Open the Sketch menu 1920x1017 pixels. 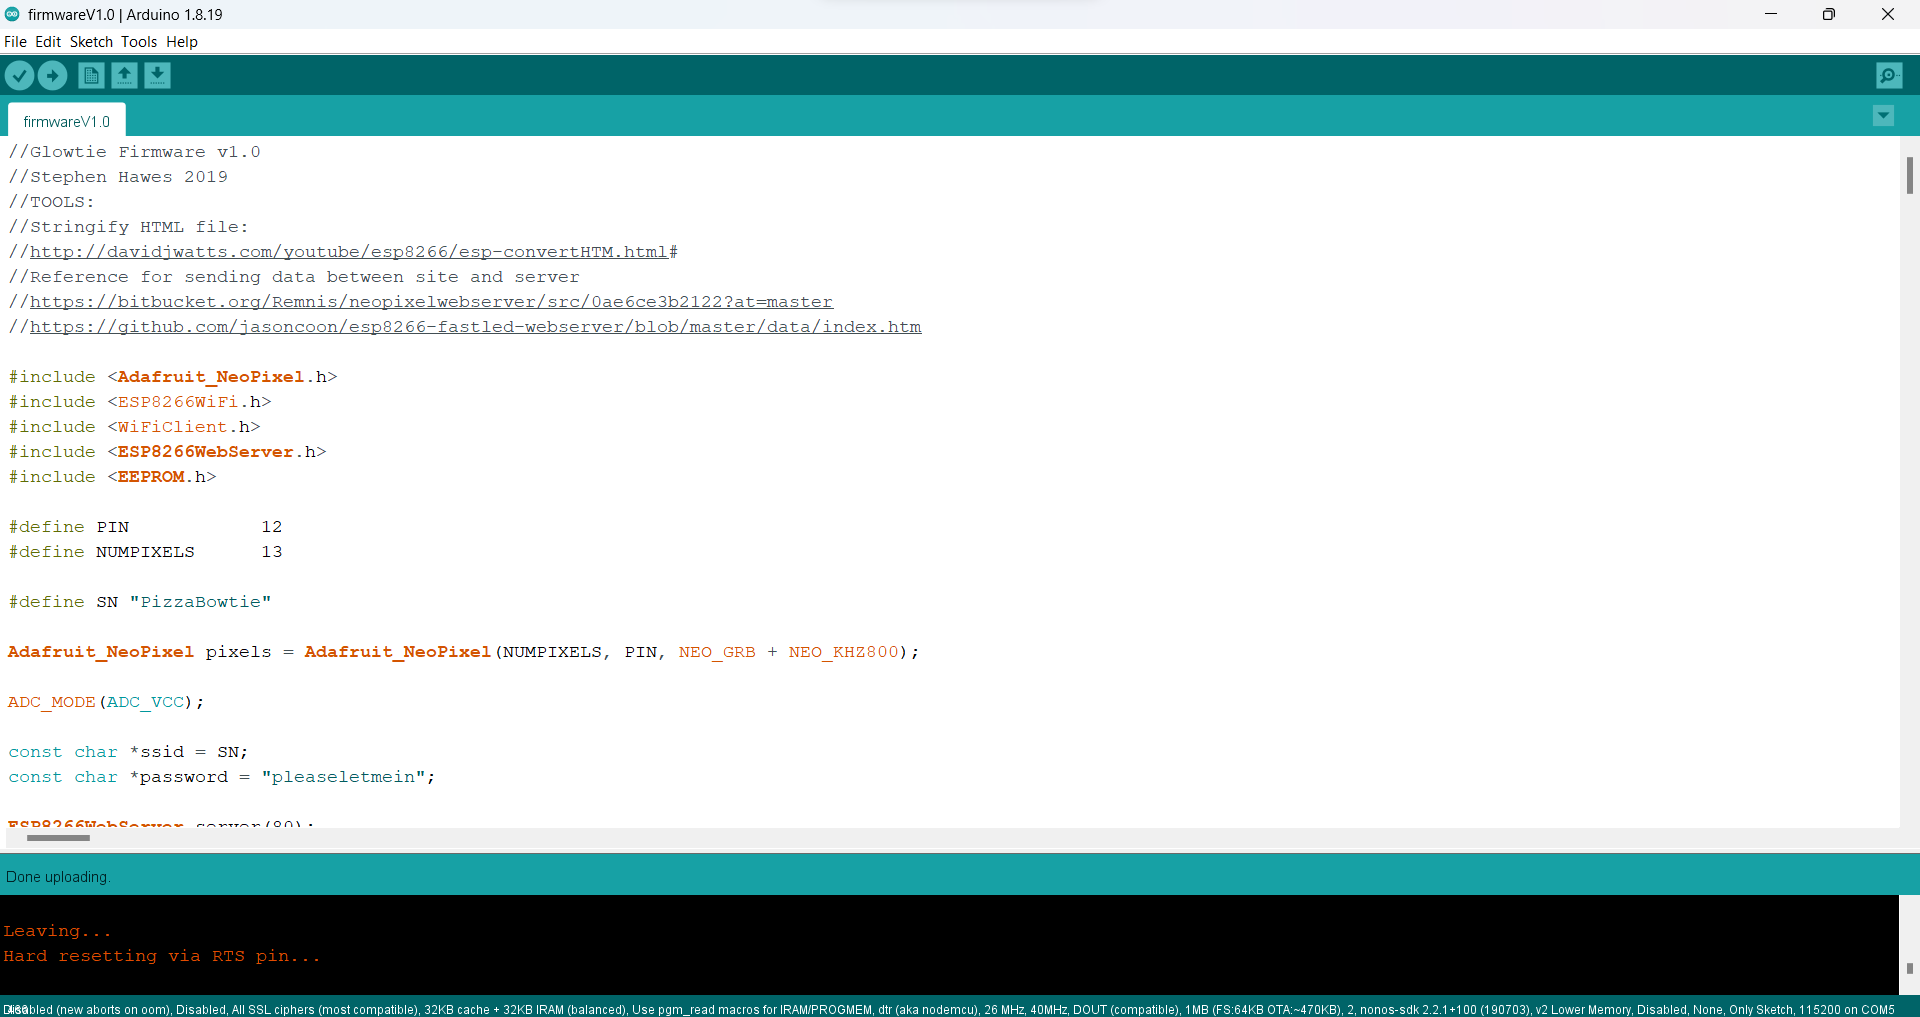(x=90, y=42)
